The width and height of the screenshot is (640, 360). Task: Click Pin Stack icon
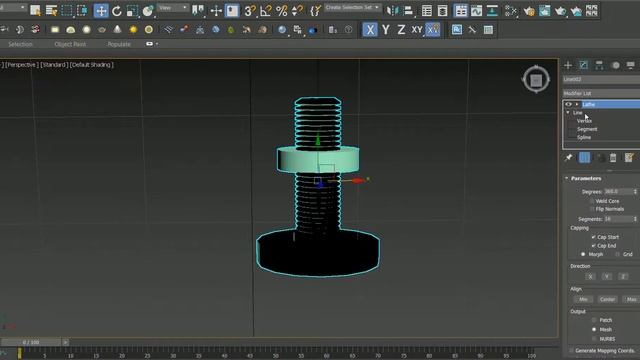pyautogui.click(x=569, y=158)
